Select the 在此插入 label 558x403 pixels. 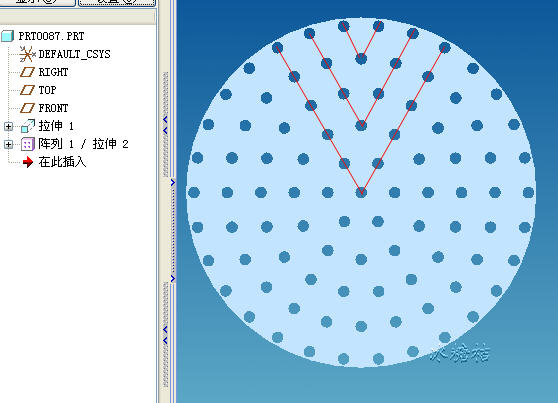click(62, 162)
